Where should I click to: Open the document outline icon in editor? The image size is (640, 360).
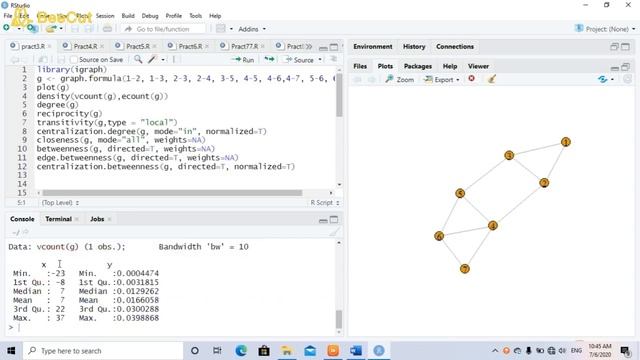pos(333,59)
